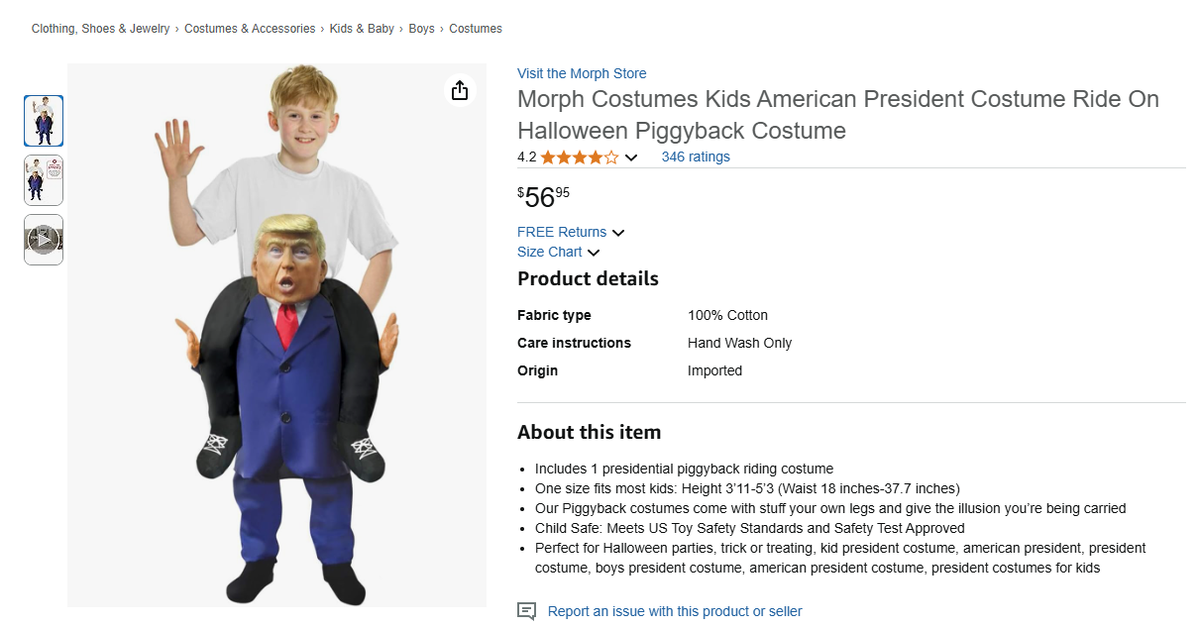
Task: Open the 346 ratings link
Action: (x=695, y=157)
